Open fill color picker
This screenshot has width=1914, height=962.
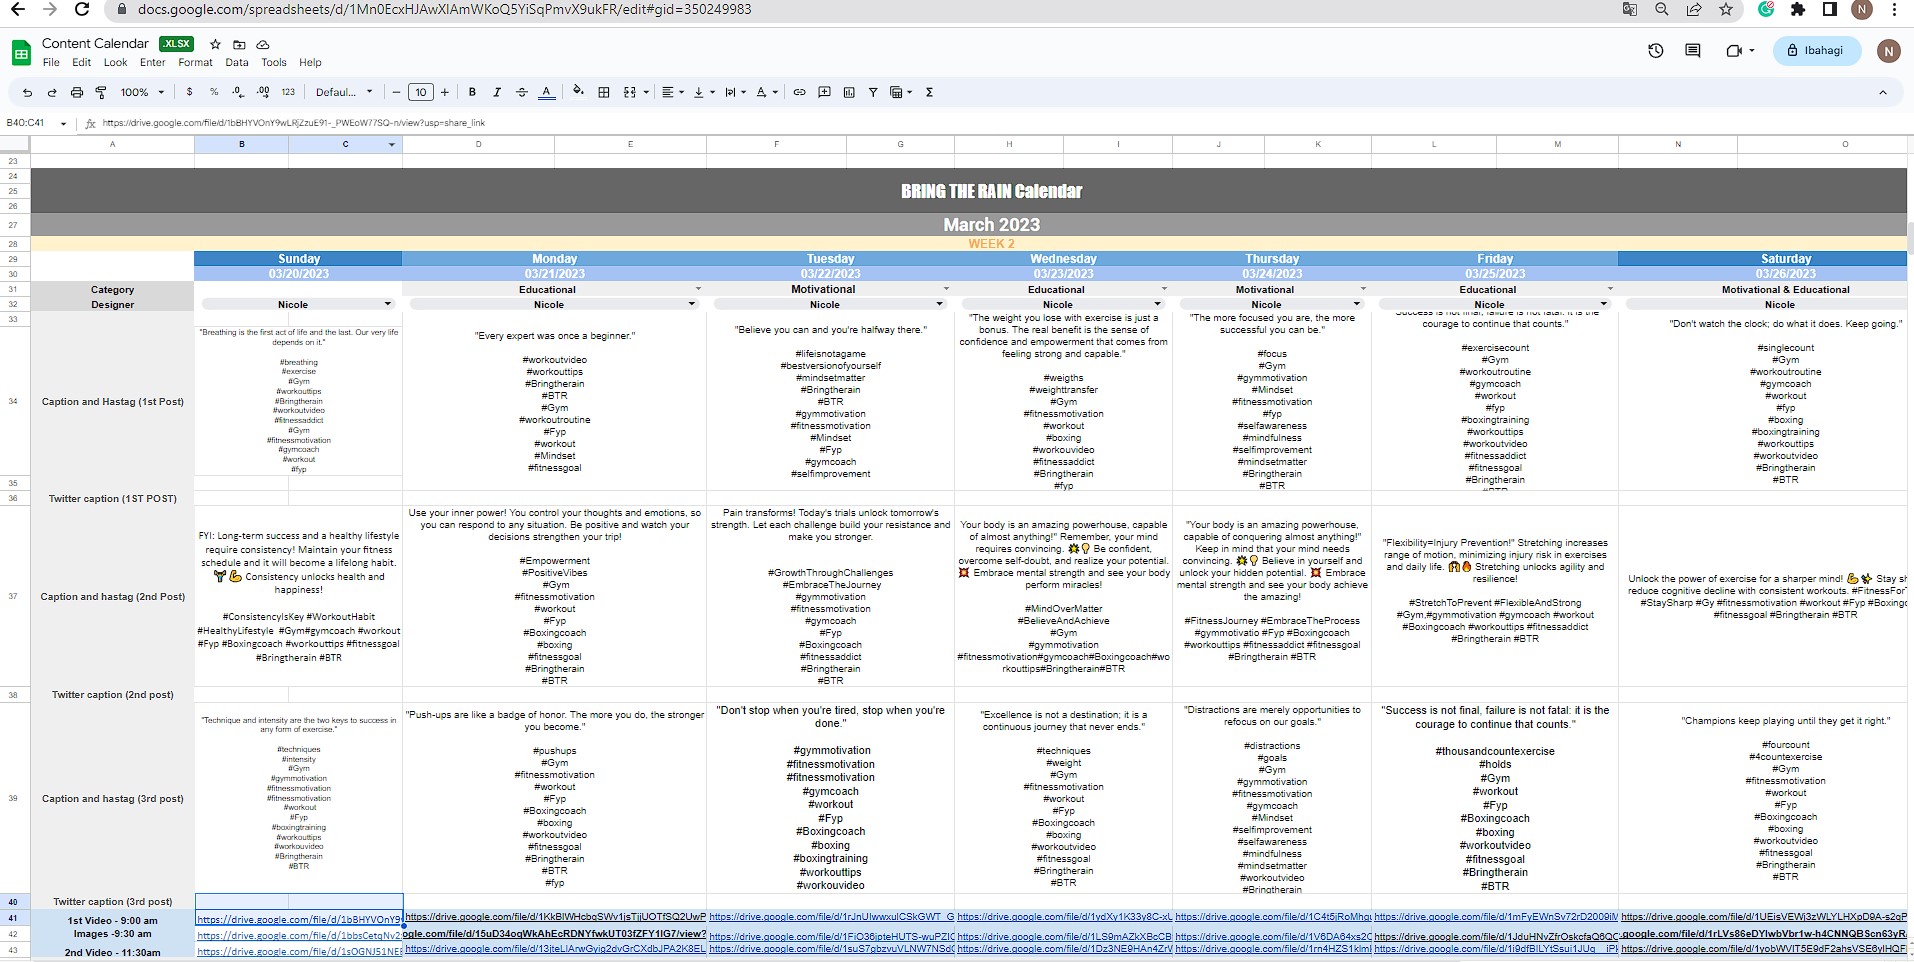click(578, 92)
